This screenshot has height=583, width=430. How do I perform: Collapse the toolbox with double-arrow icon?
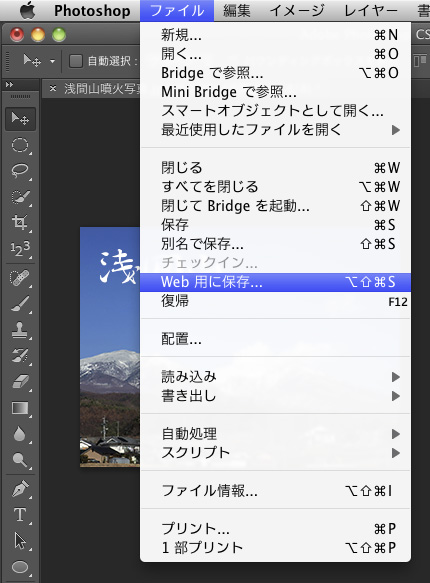pos(9,85)
